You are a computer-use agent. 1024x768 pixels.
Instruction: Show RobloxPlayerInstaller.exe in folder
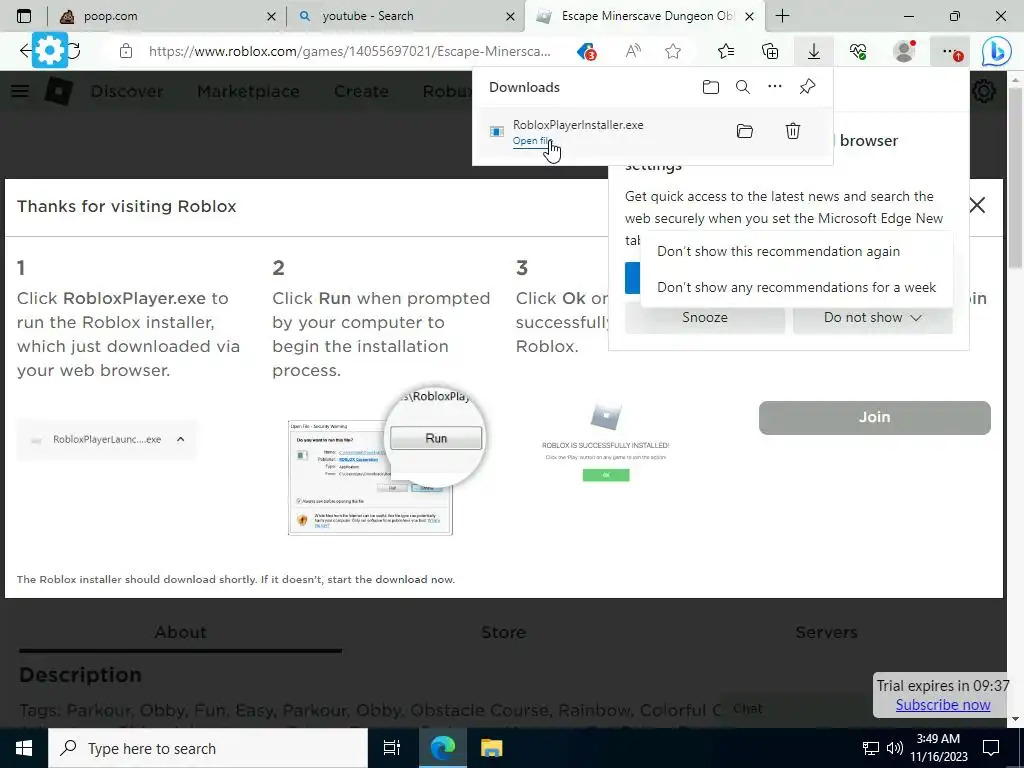pyautogui.click(x=744, y=131)
